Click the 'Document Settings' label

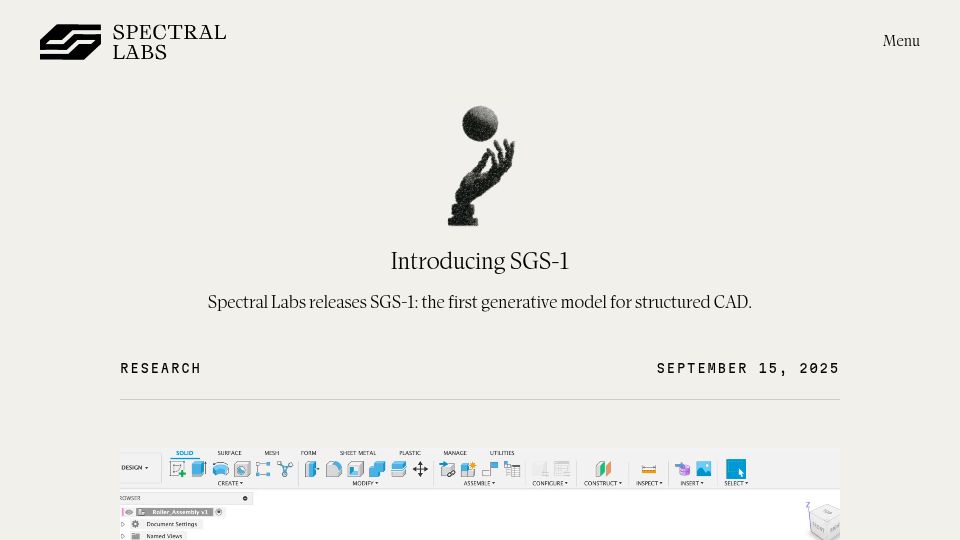pos(172,524)
